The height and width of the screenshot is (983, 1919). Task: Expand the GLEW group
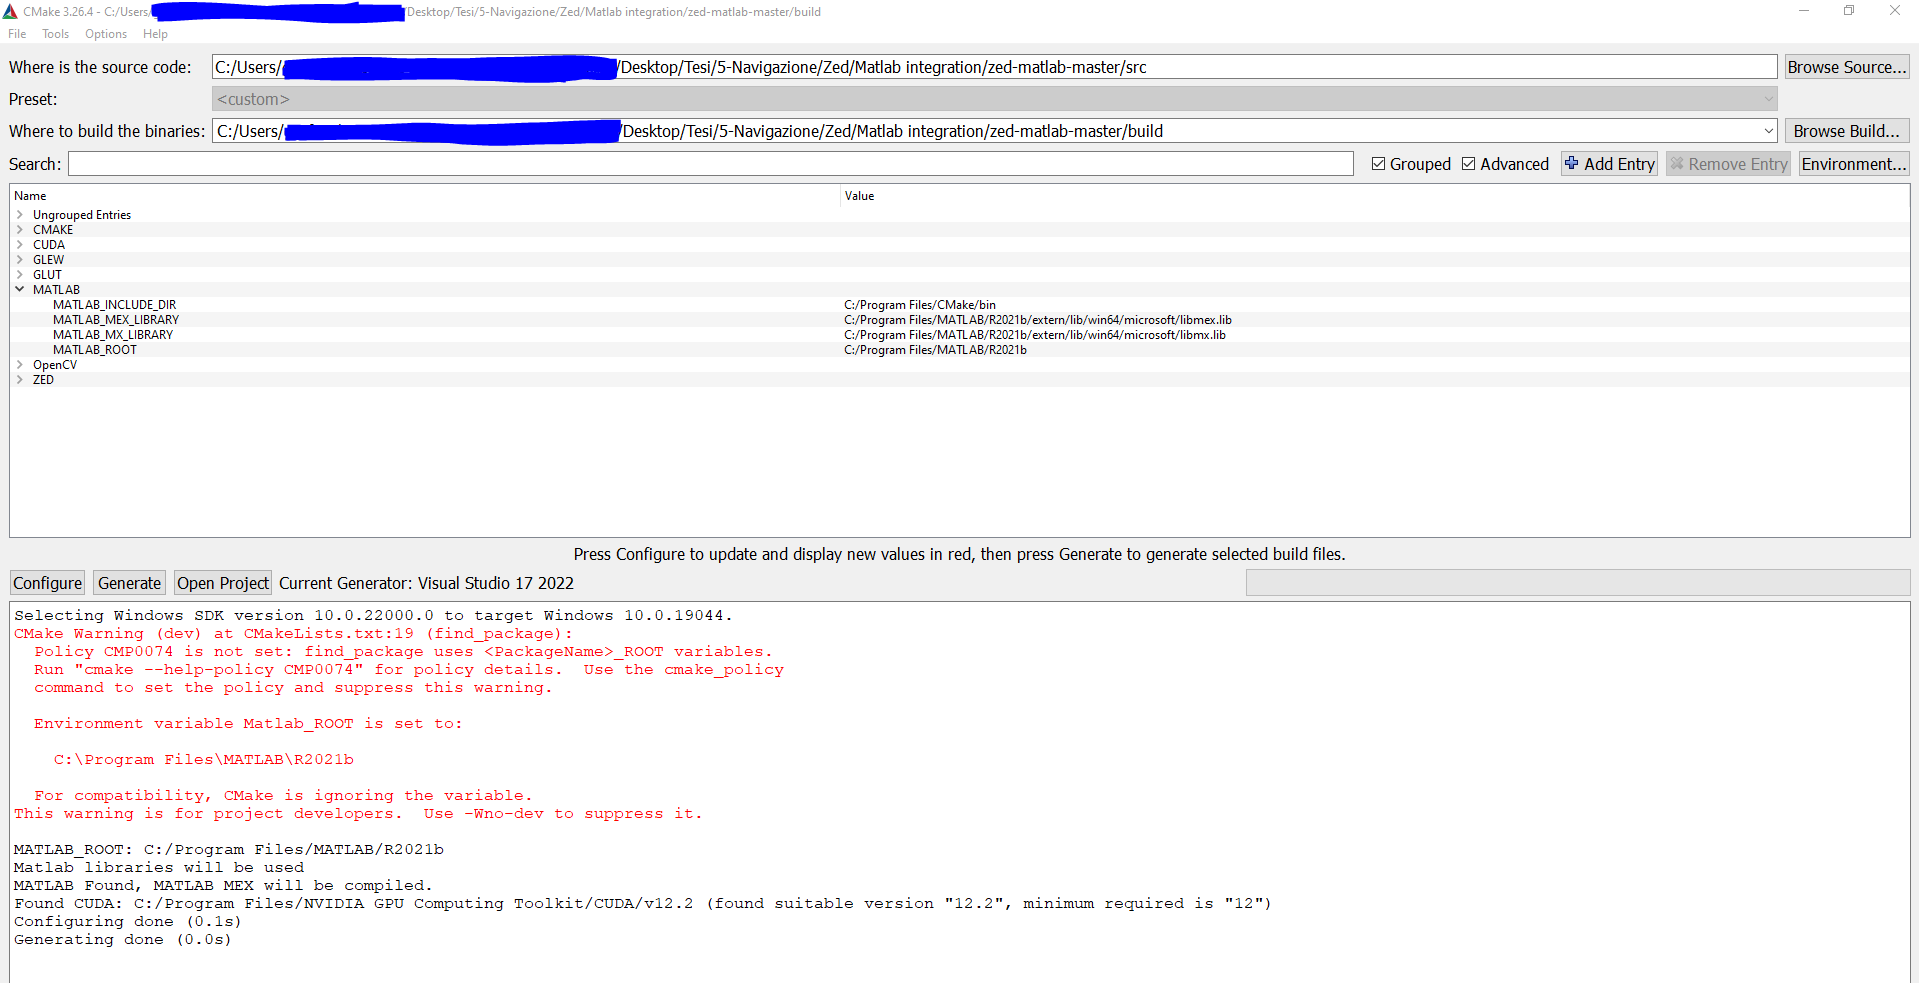click(x=20, y=260)
